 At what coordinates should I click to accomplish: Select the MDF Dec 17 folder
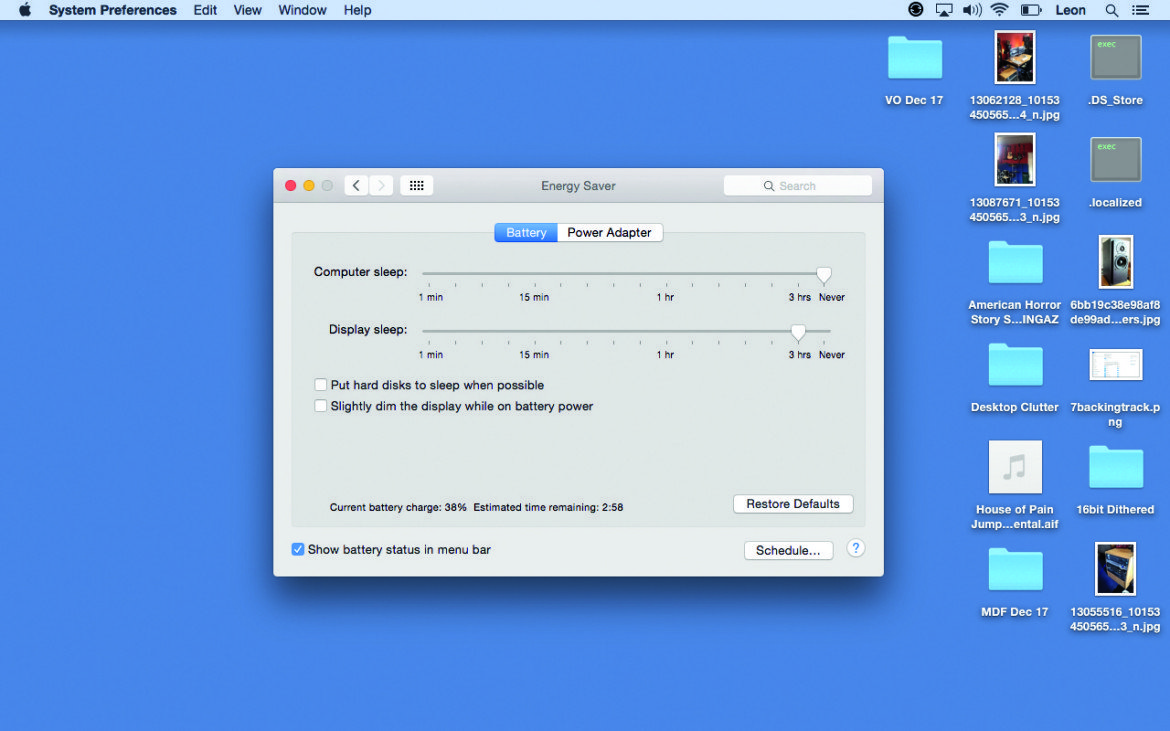(x=1015, y=569)
